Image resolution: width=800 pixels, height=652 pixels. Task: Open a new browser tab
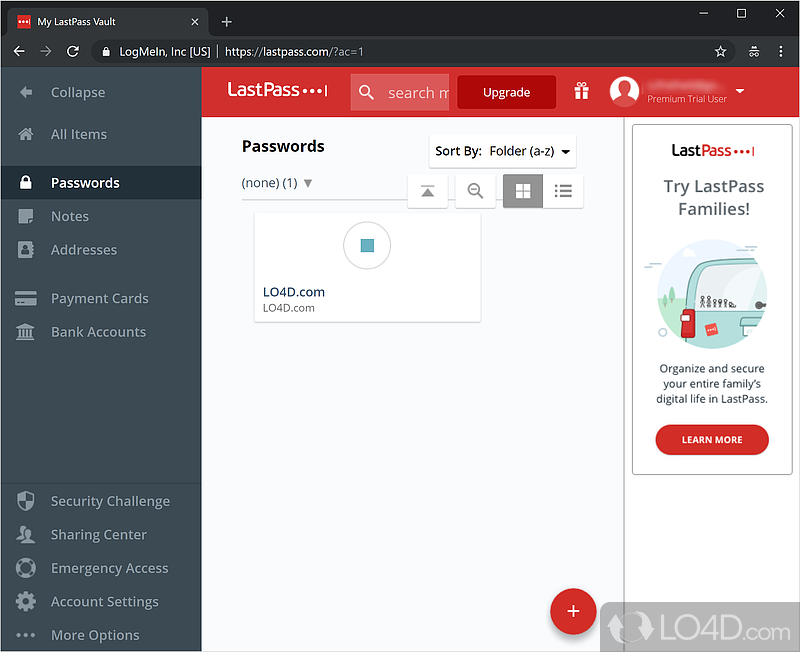coord(227,21)
